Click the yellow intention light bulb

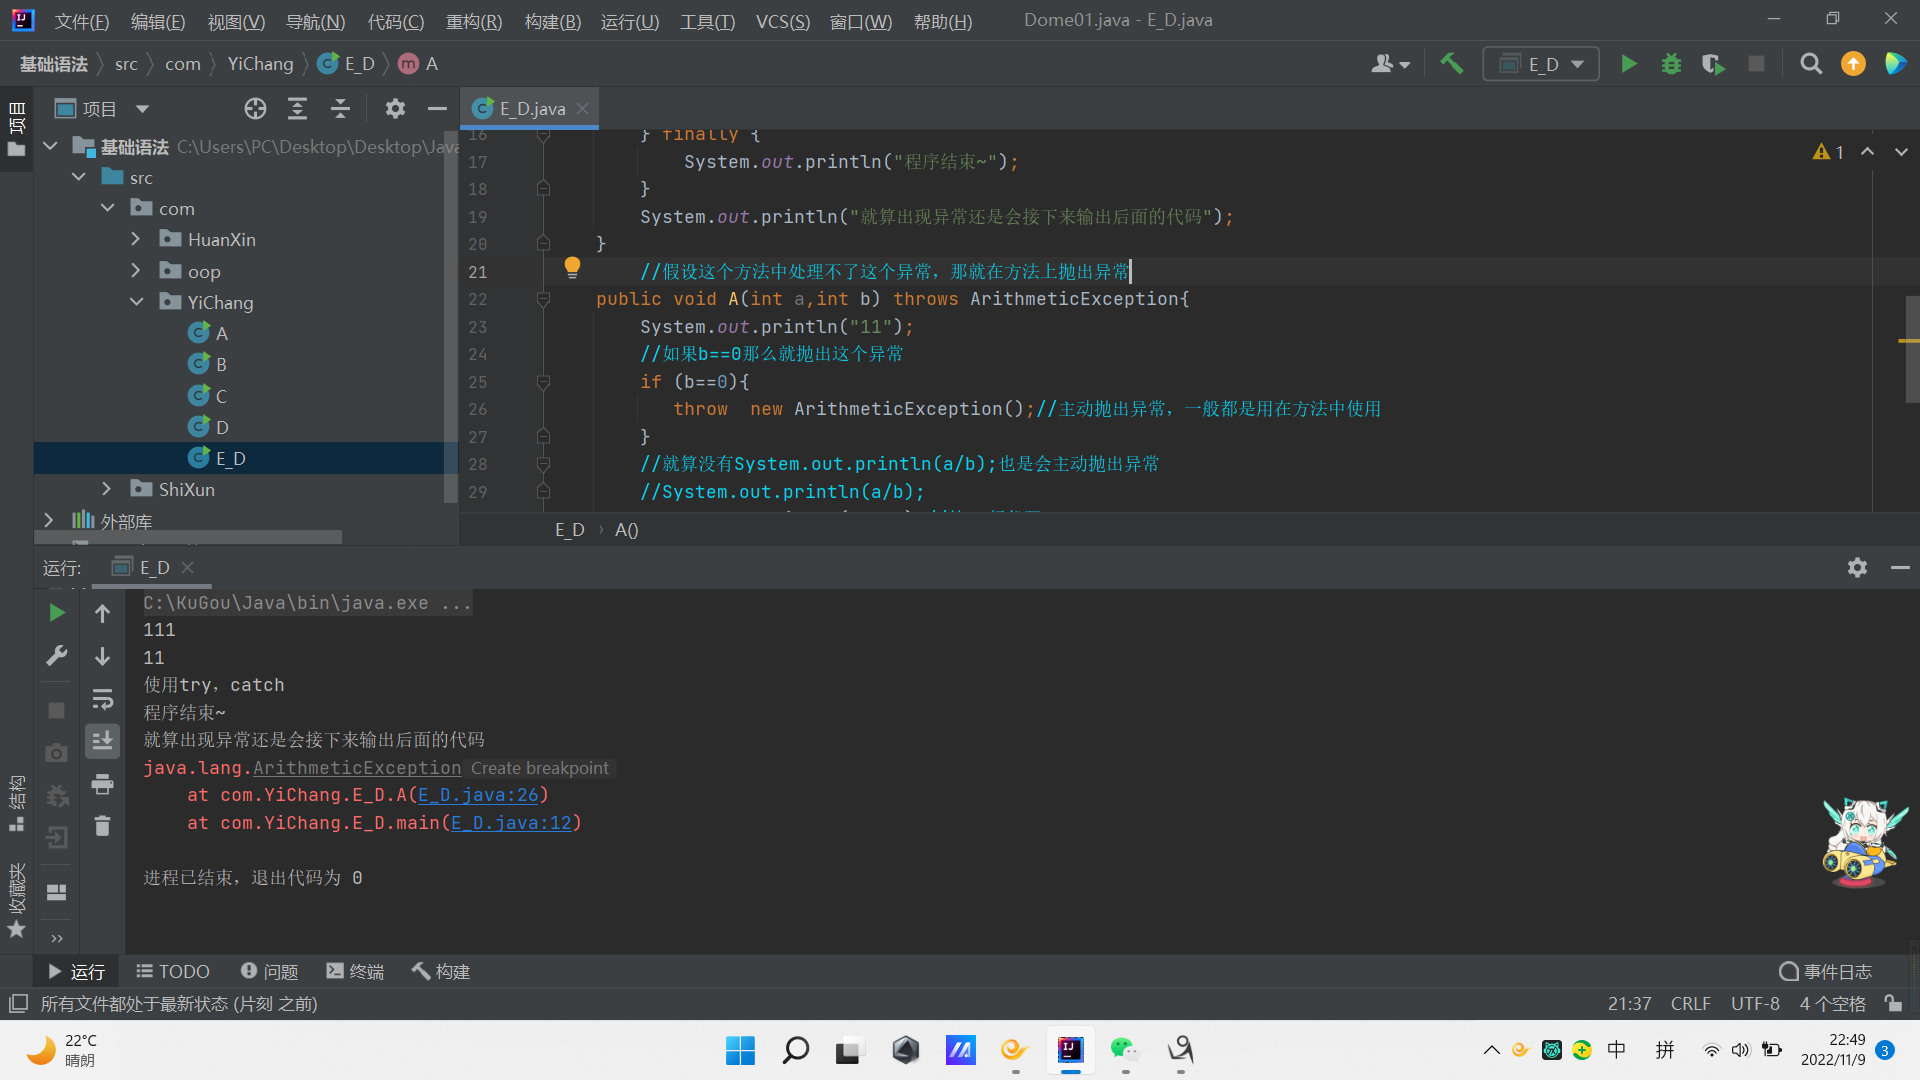(x=572, y=267)
